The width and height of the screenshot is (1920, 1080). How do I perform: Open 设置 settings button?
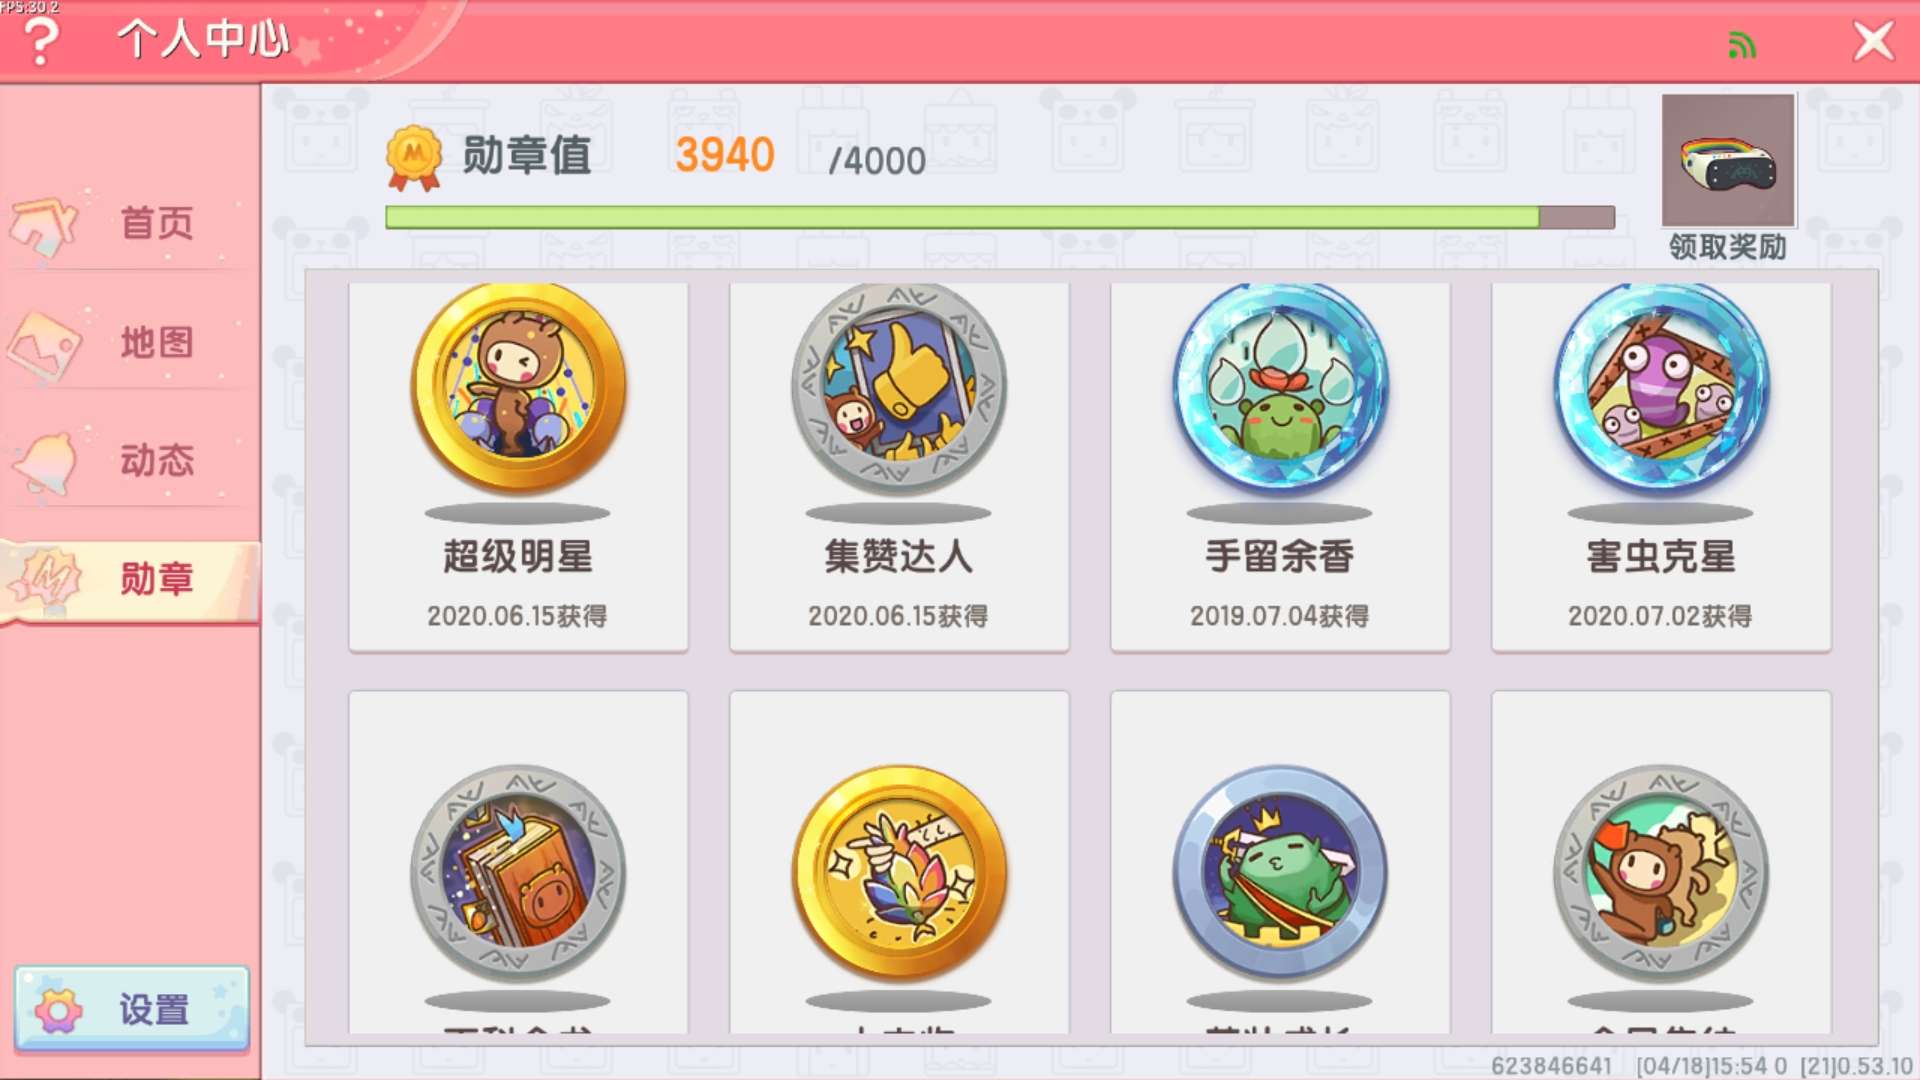(132, 1010)
